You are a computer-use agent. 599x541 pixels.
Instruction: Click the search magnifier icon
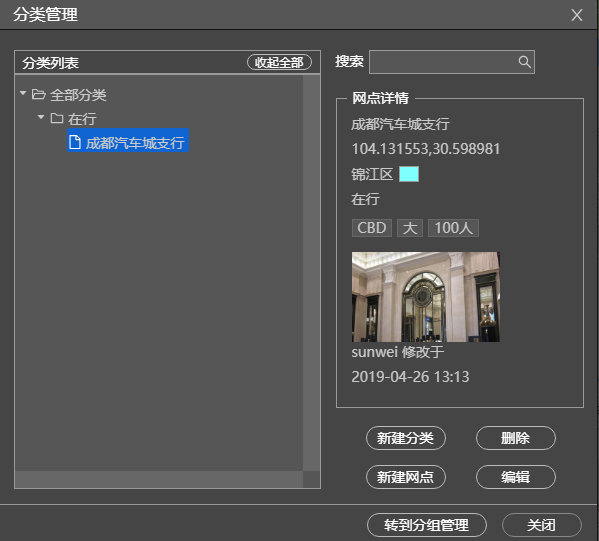tap(525, 62)
